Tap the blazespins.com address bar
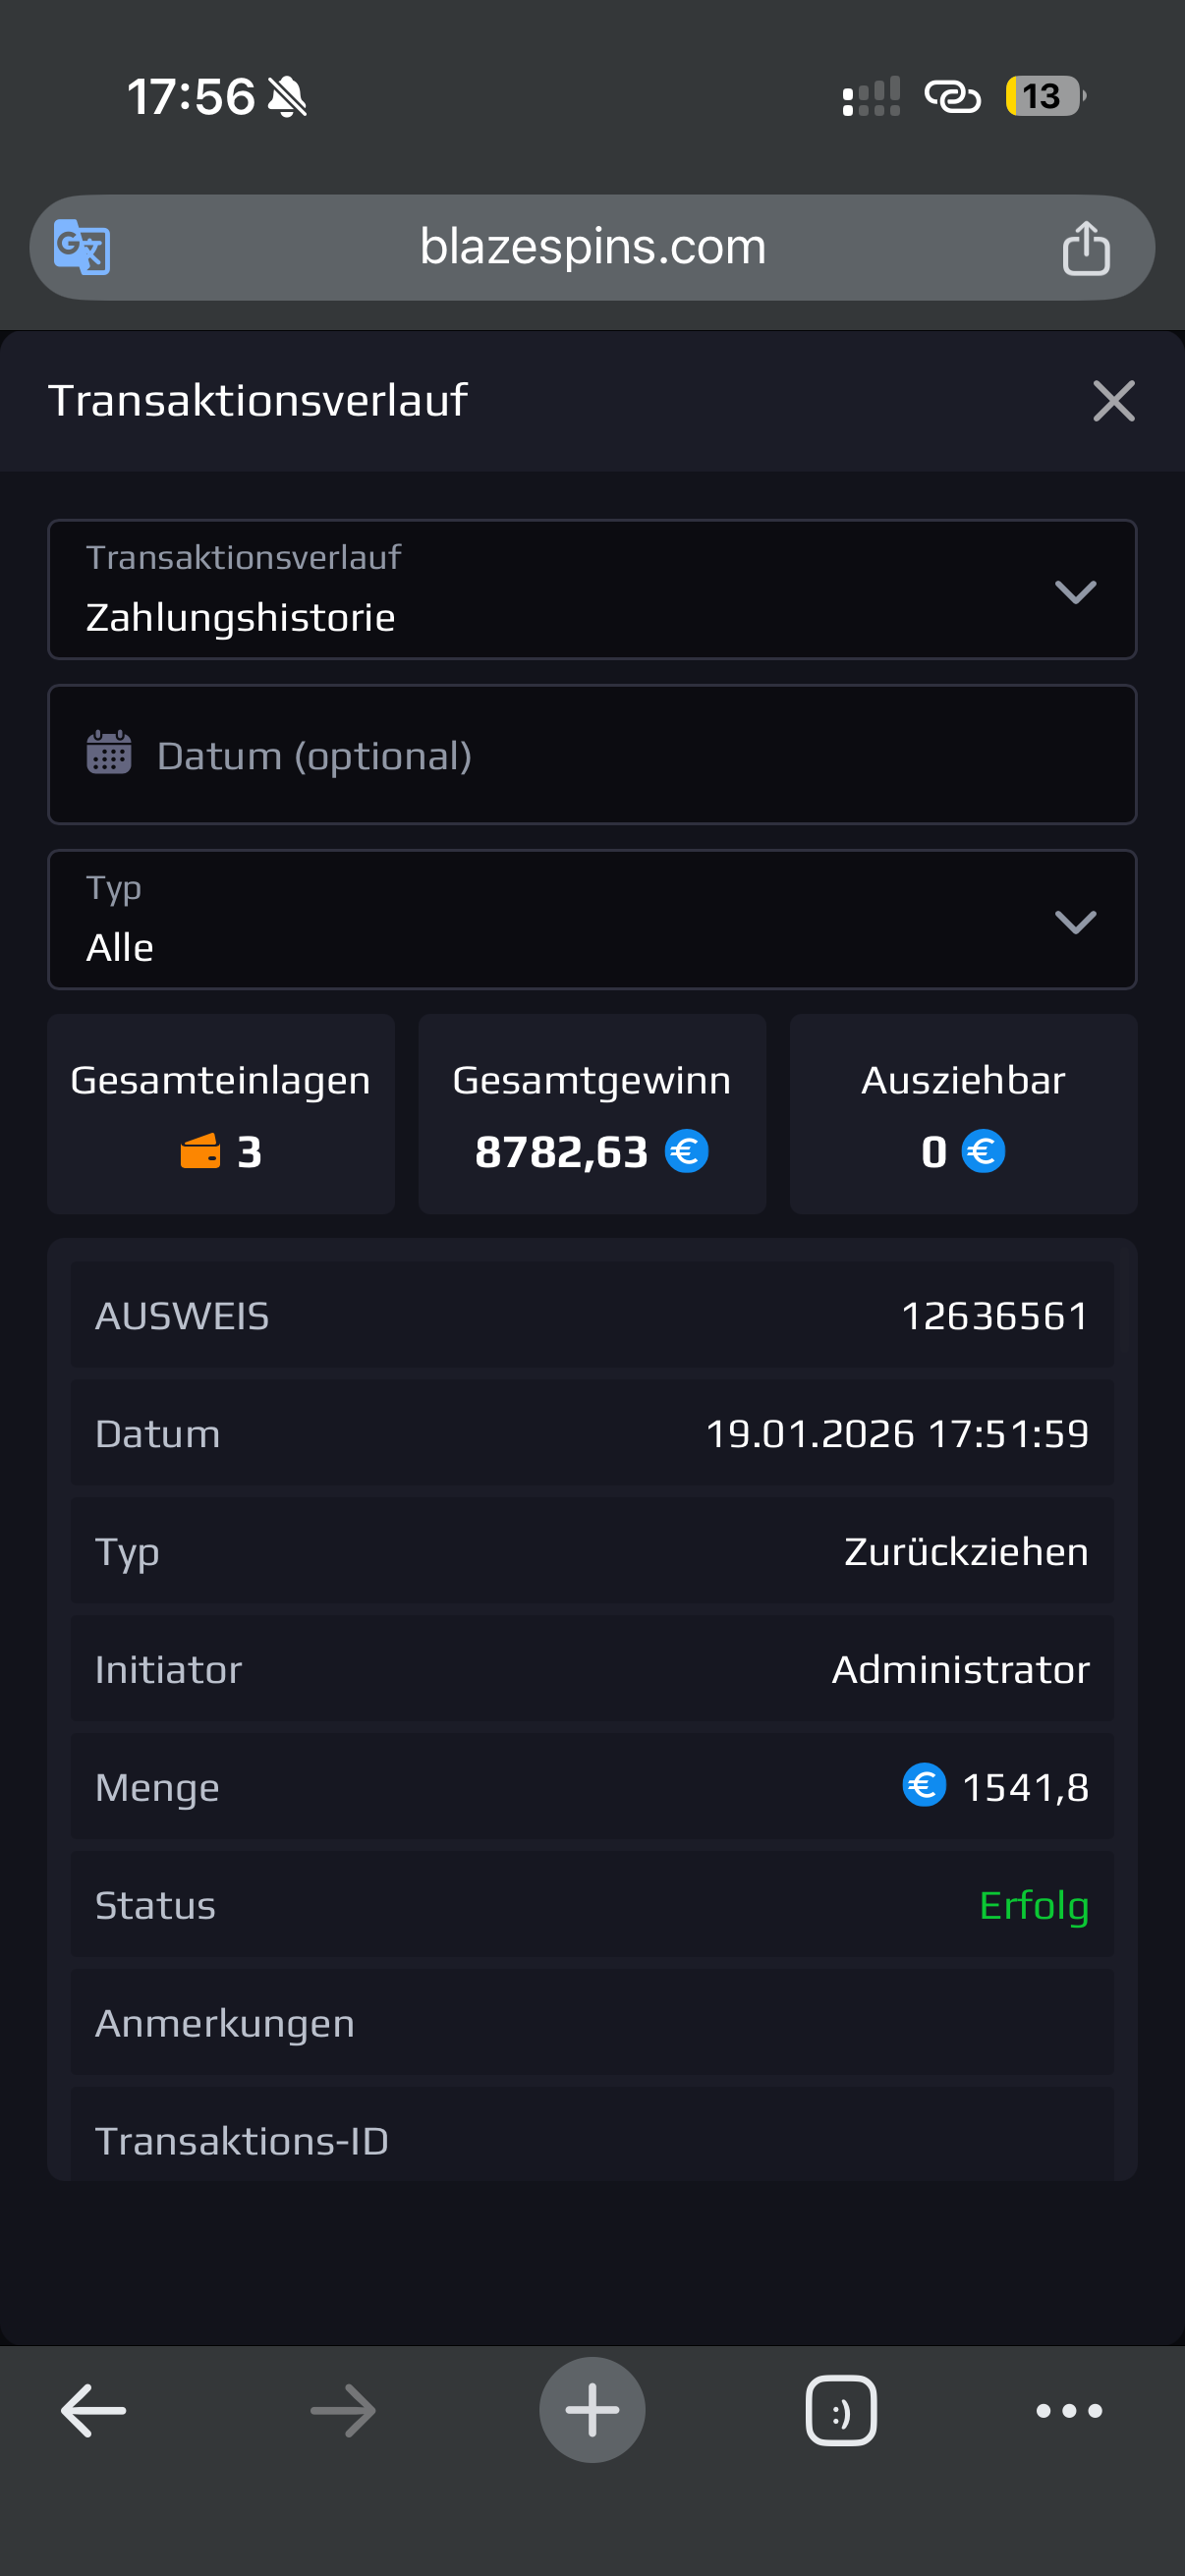The image size is (1185, 2576). coord(592,247)
